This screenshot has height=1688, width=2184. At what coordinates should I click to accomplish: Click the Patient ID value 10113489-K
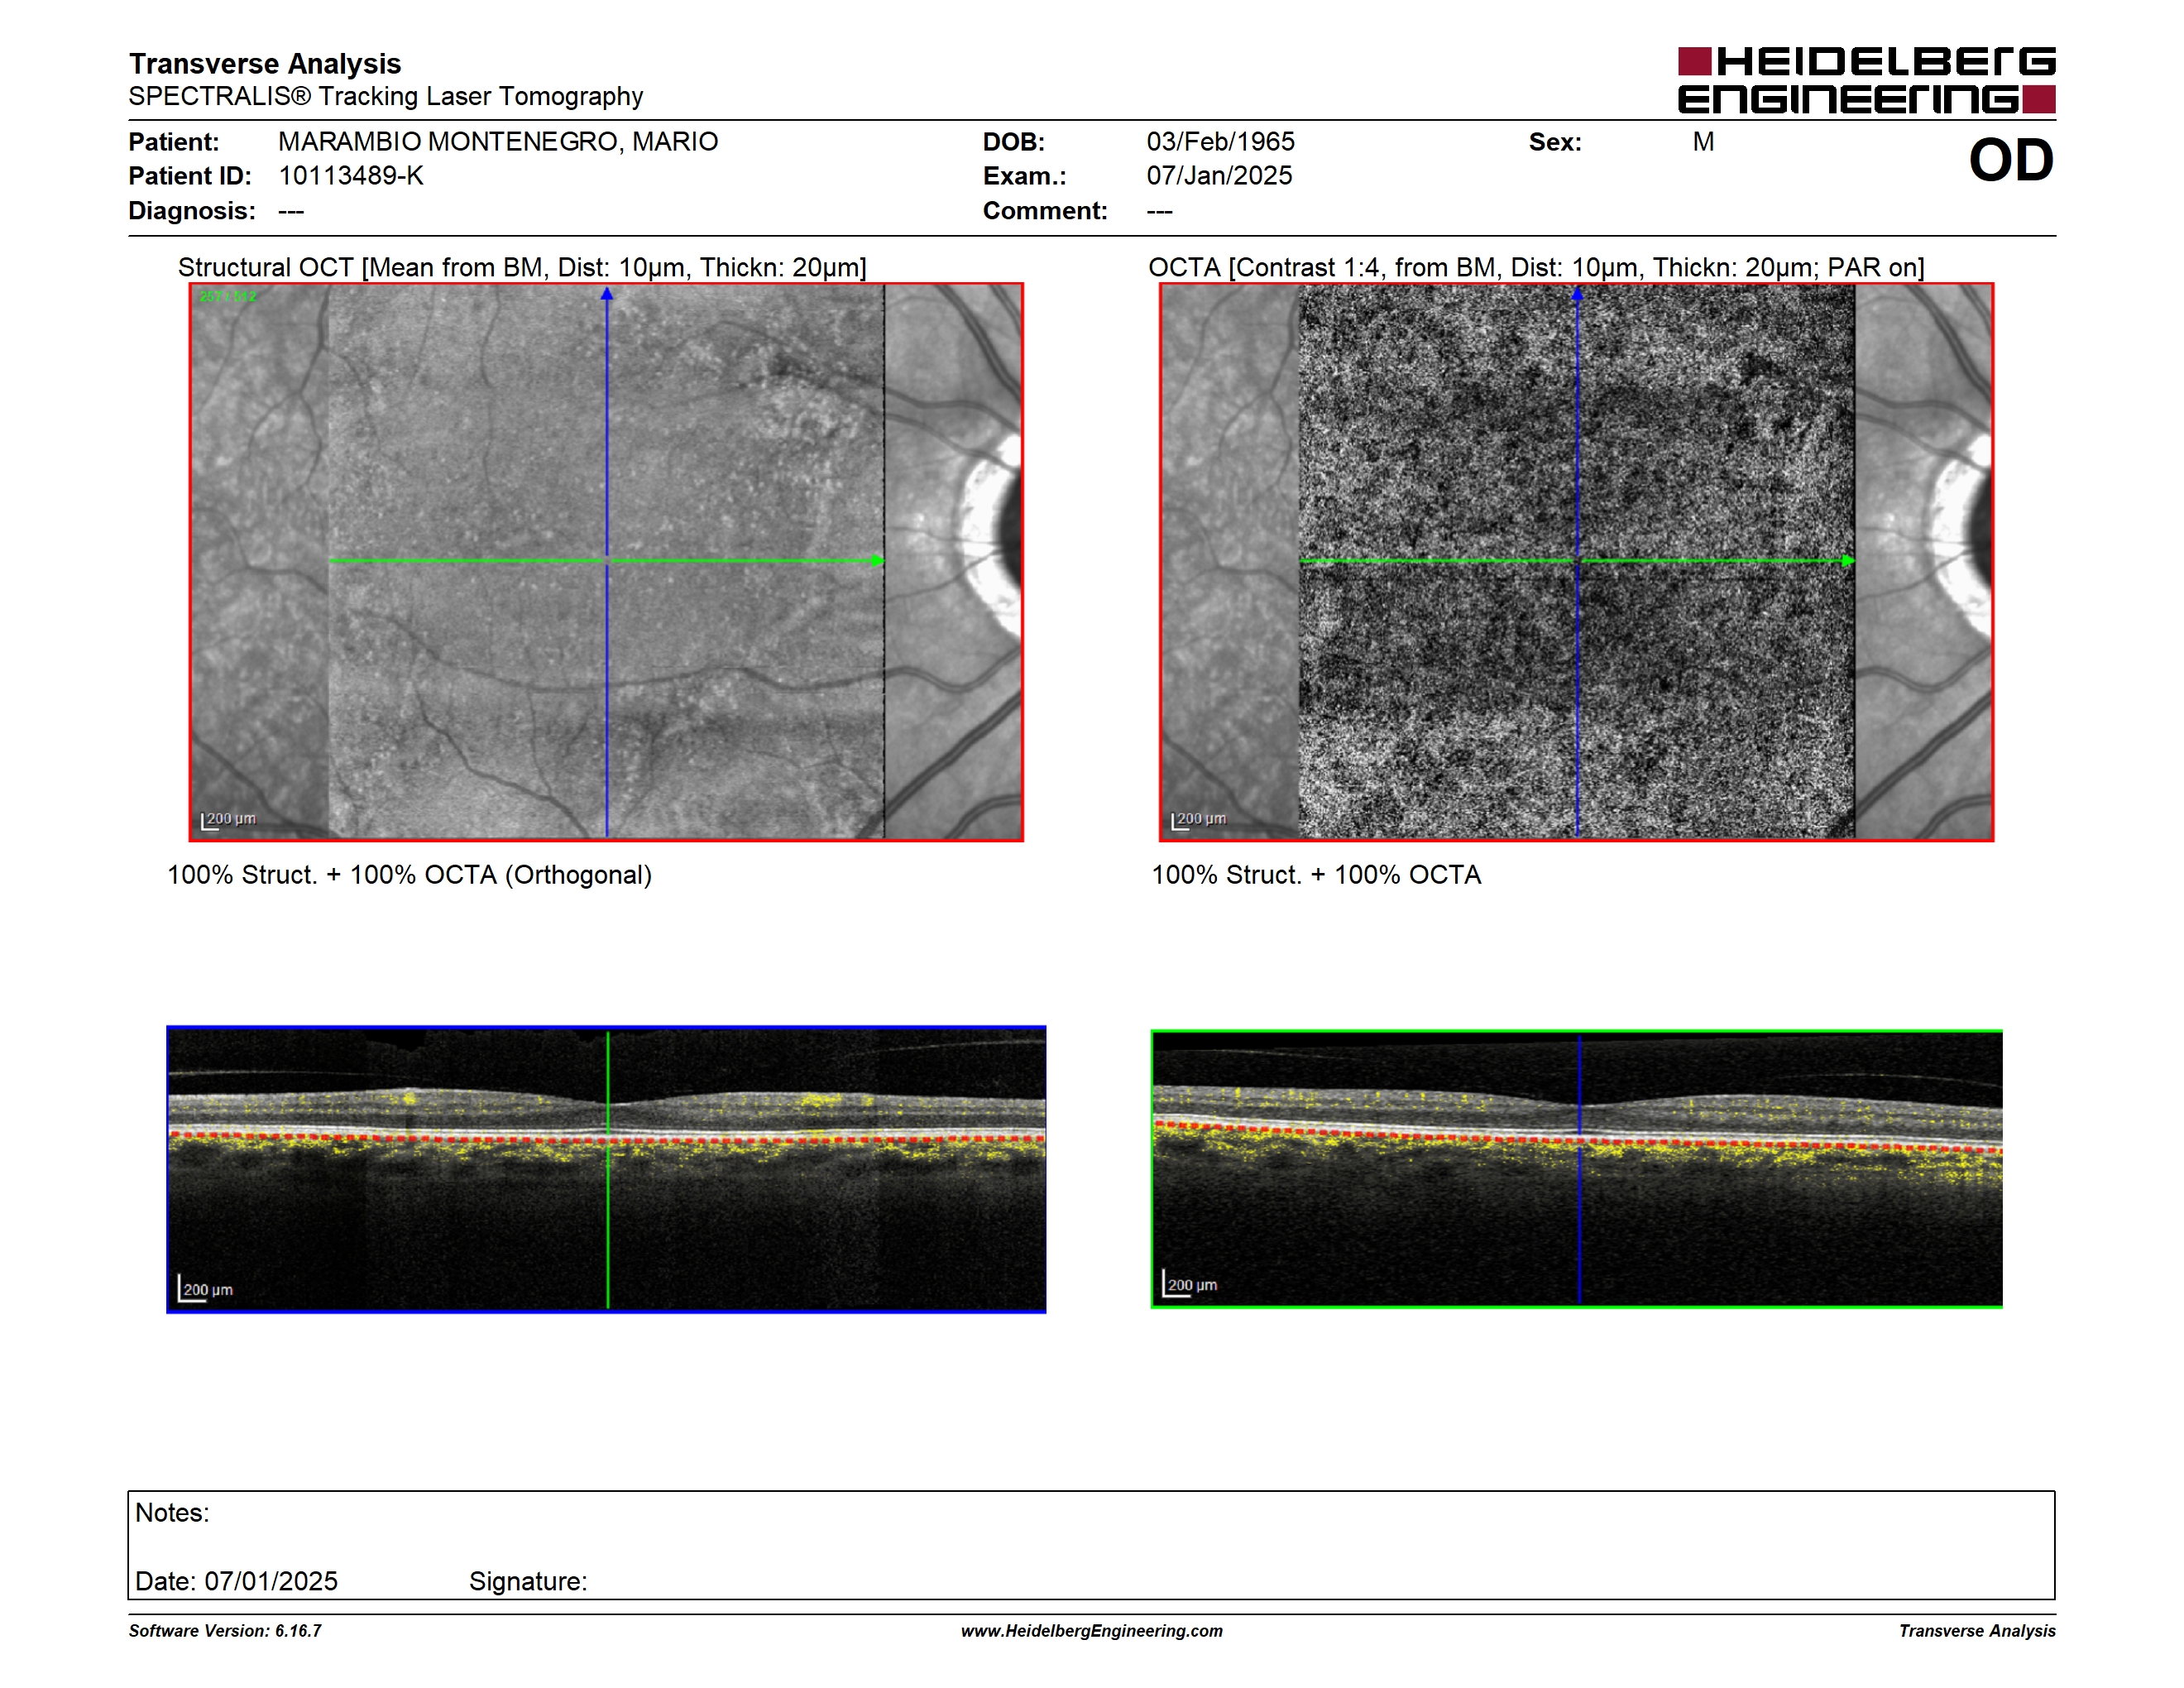coord(351,175)
